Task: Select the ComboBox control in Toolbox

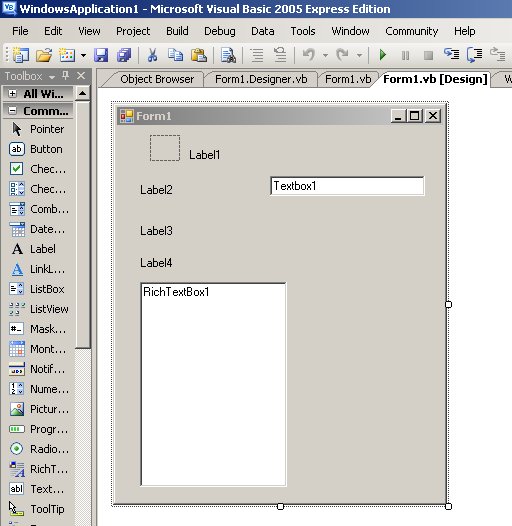Action: (38, 209)
